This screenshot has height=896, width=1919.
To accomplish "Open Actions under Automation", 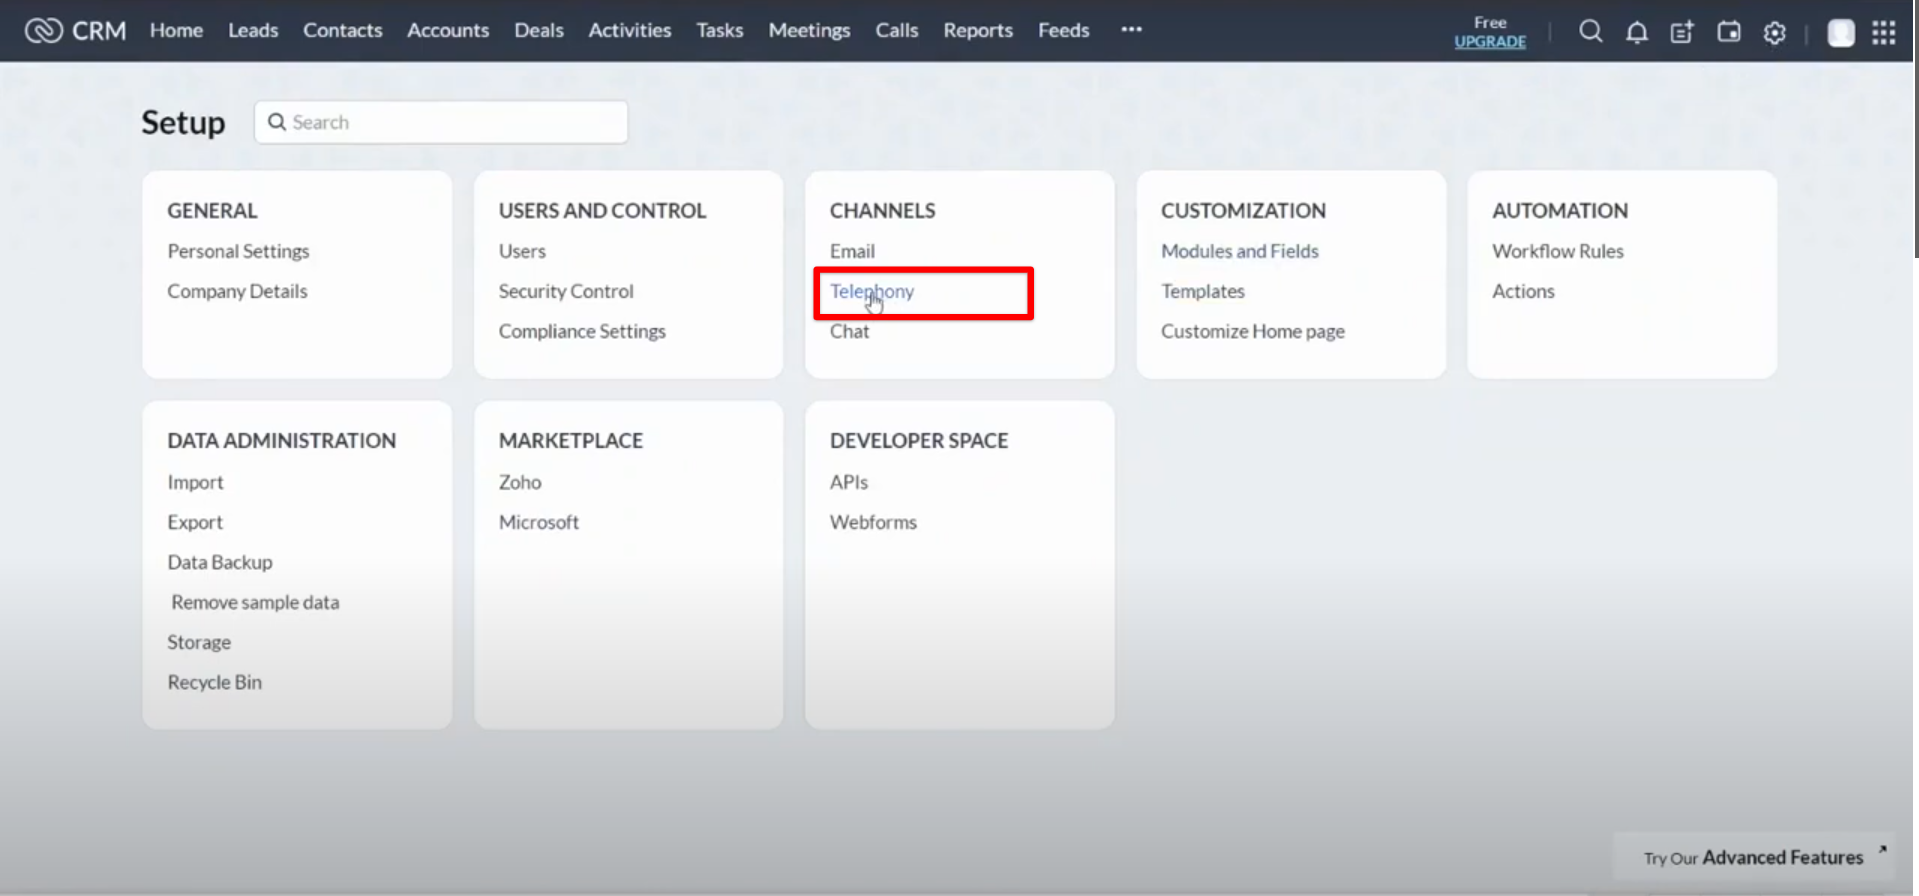I will click(1523, 291).
